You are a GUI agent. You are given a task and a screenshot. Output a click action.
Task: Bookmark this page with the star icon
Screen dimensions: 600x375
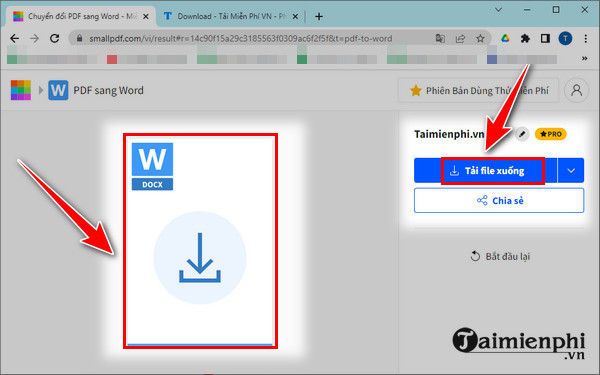[480, 38]
